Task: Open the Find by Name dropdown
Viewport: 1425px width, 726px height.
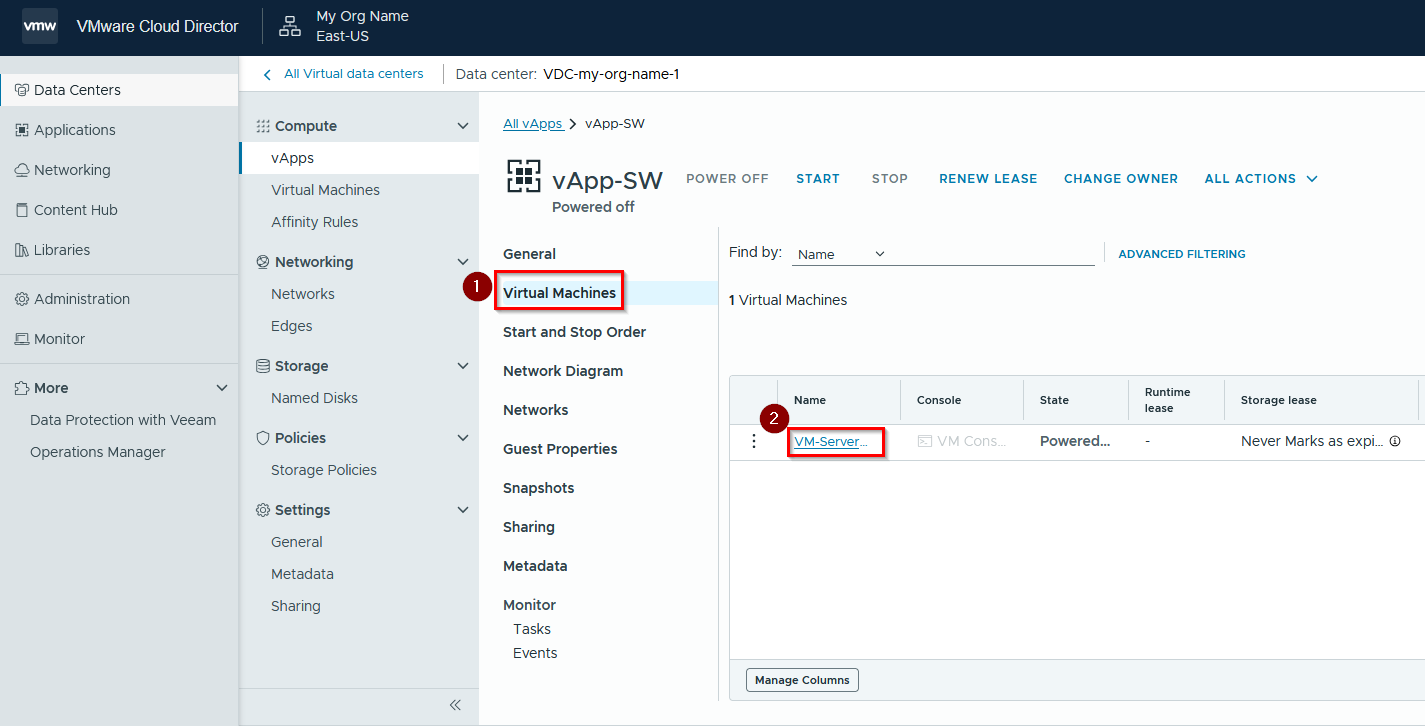Action: coord(842,254)
